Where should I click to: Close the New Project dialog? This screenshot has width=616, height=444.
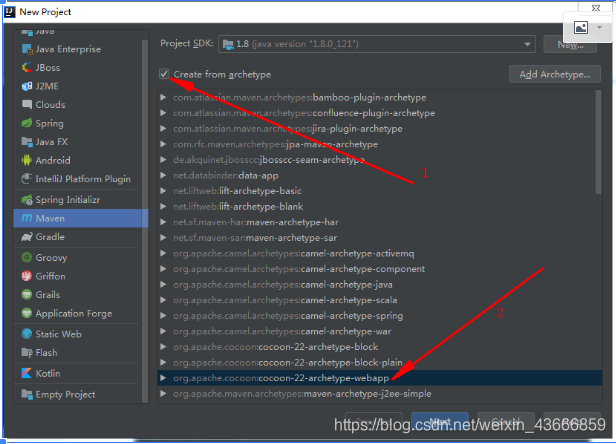596,8
